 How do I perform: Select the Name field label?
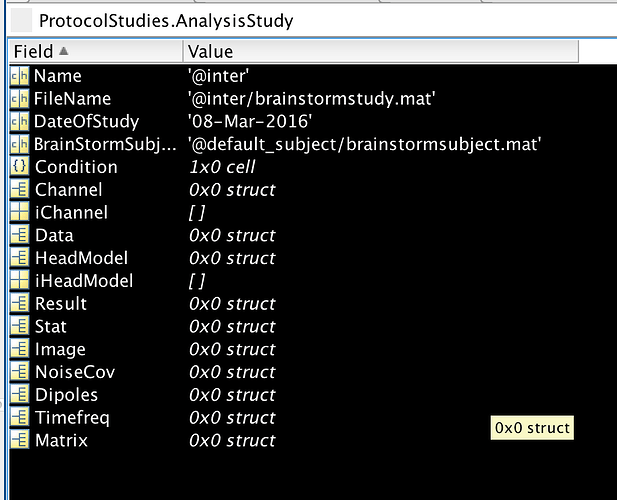(57, 76)
